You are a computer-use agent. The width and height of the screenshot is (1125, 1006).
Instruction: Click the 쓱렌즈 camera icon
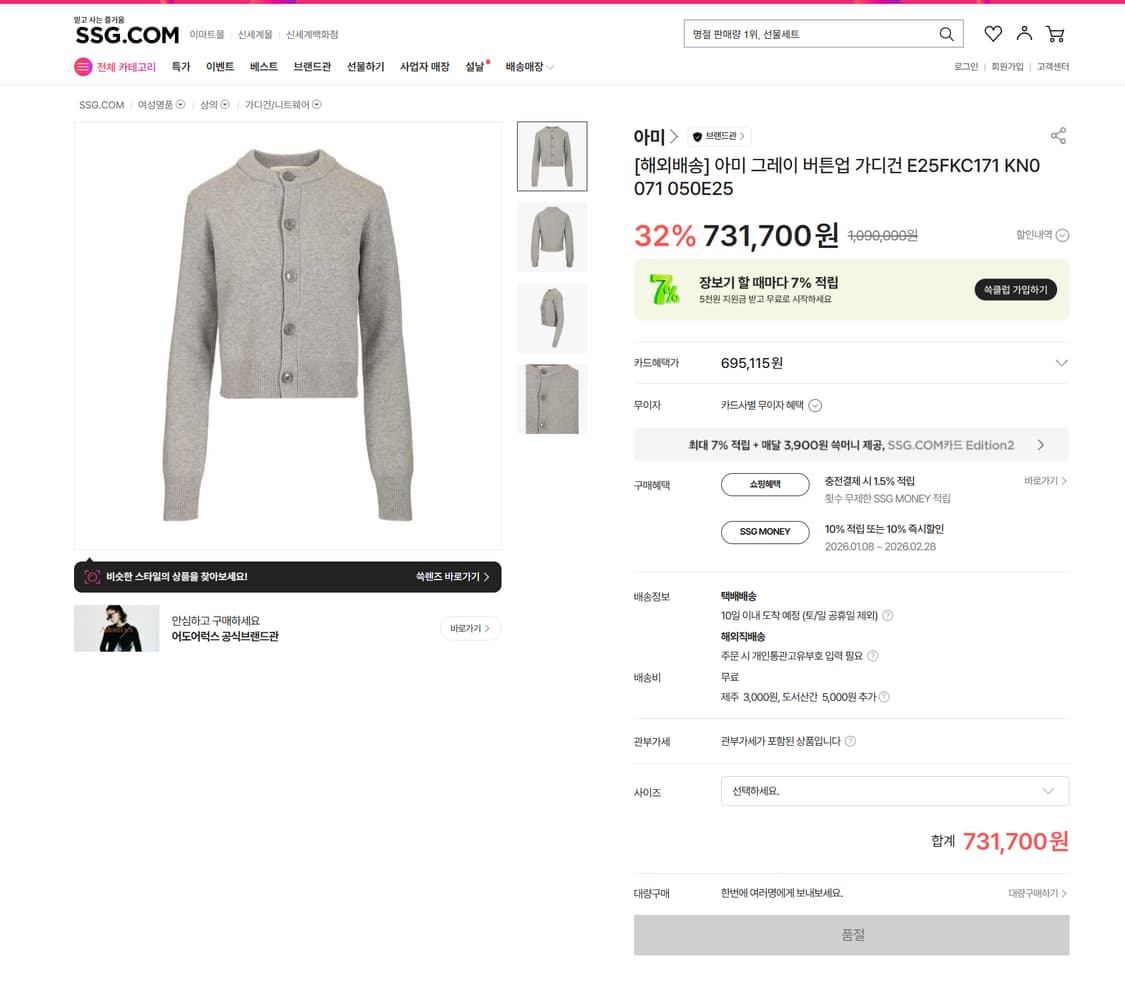92,577
